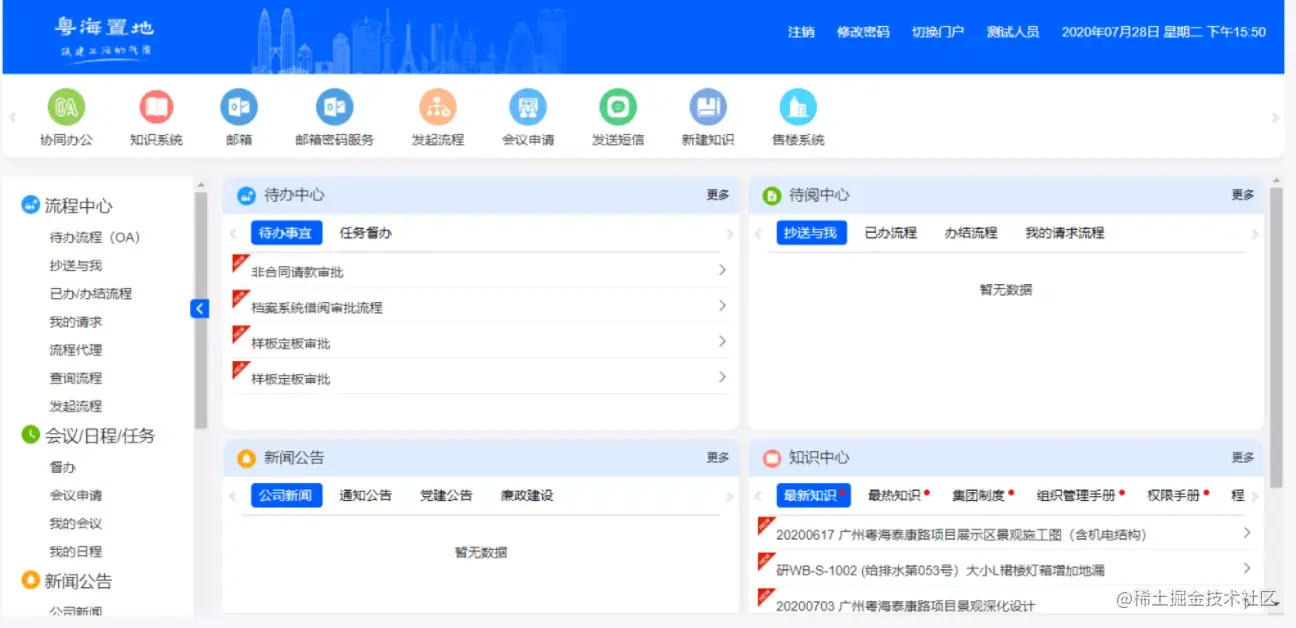The width and height of the screenshot is (1296, 628).
Task: Click 注销 in the top header
Action: [x=801, y=32]
